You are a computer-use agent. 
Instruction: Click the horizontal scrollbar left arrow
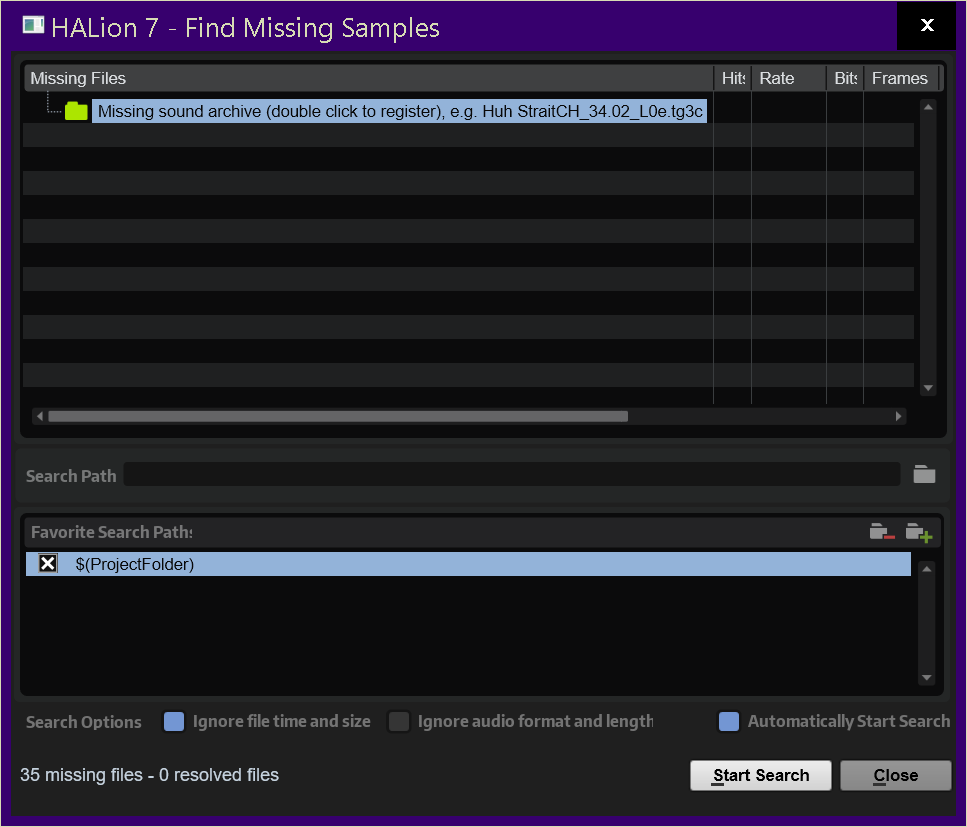[40, 416]
